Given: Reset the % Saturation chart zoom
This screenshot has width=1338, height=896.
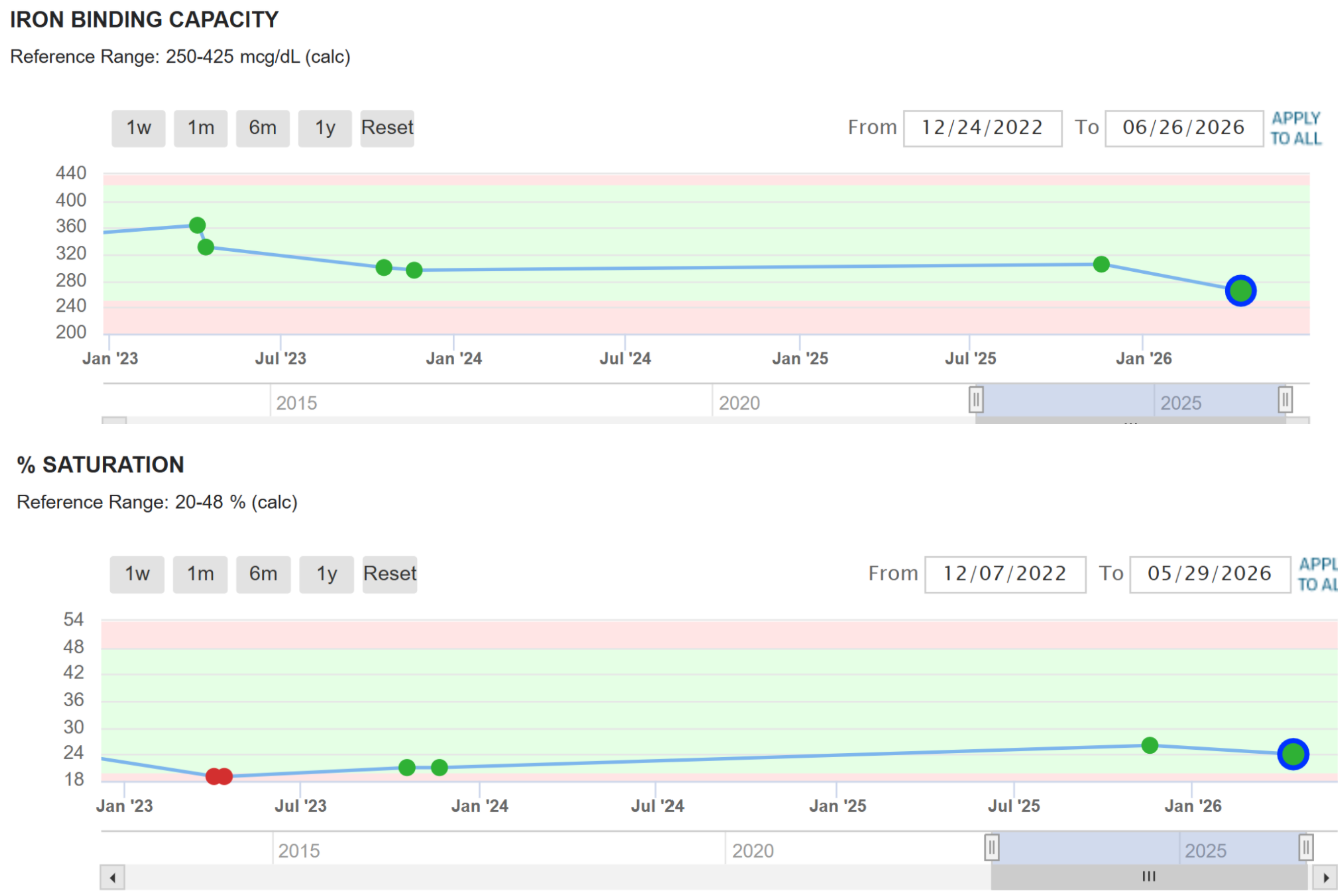Looking at the screenshot, I should pos(390,574).
